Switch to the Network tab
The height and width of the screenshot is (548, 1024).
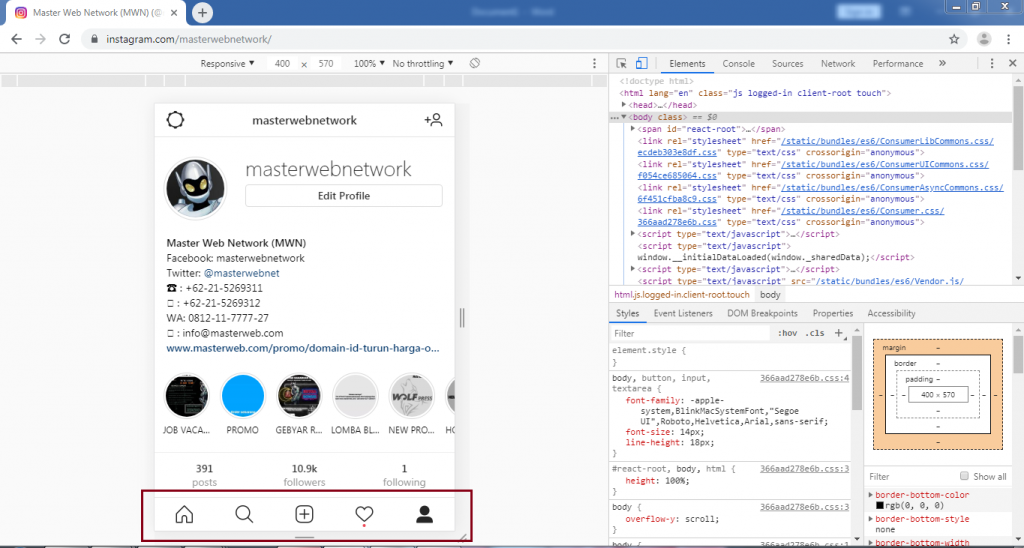(x=838, y=63)
